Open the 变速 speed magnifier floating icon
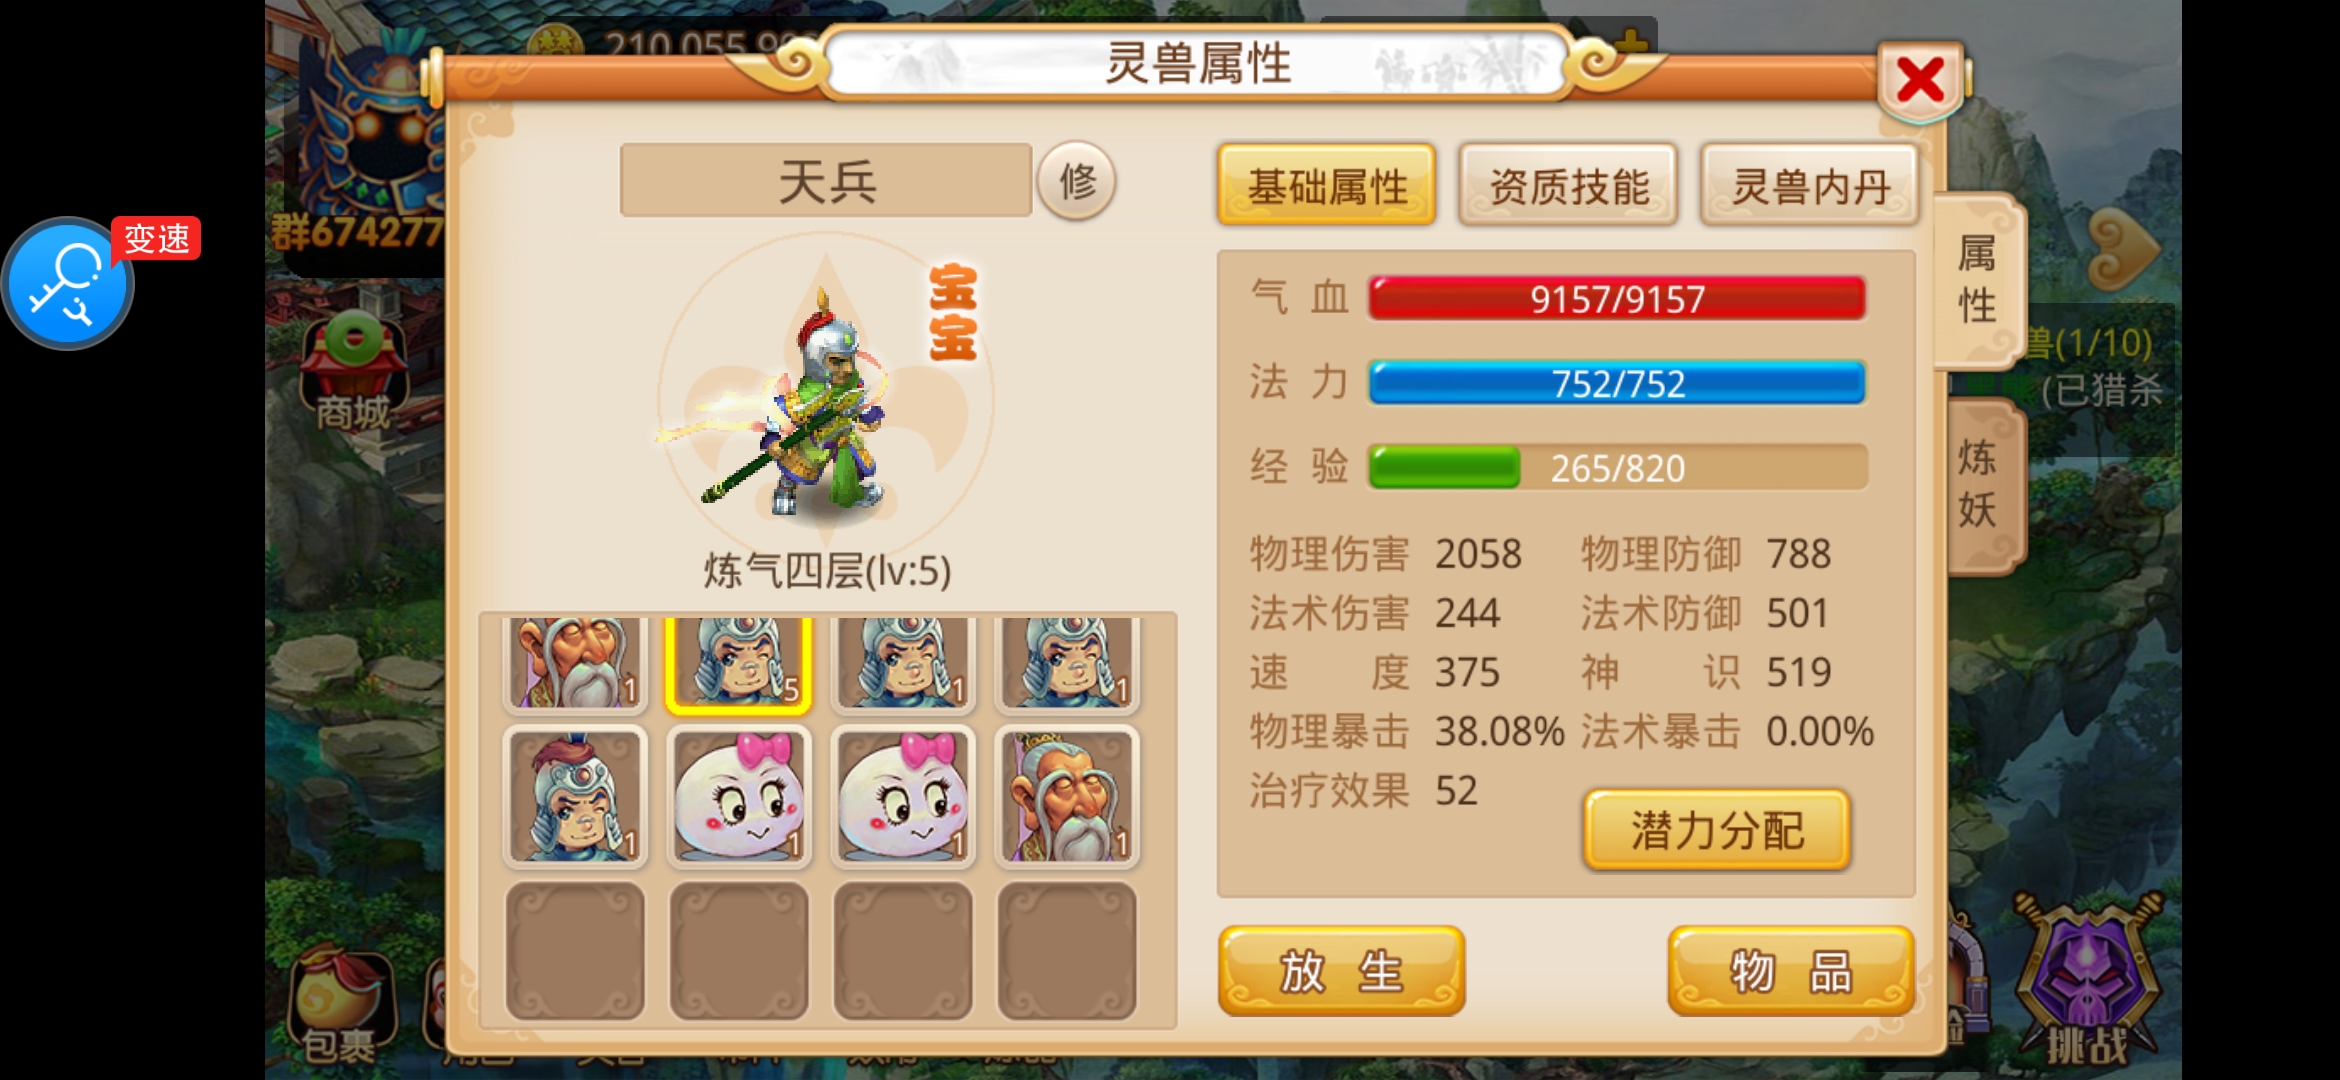Image resolution: width=2340 pixels, height=1080 pixels. click(x=70, y=283)
